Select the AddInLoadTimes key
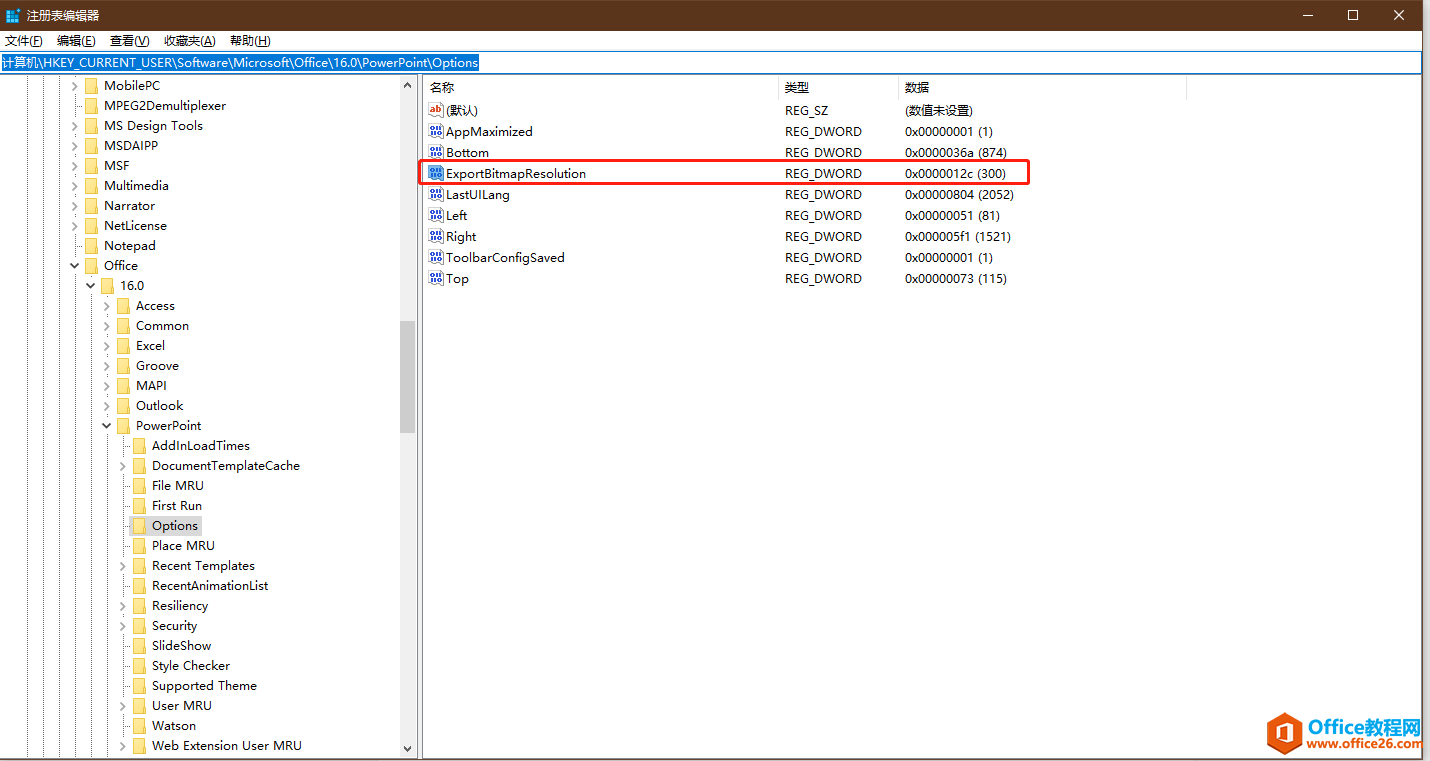This screenshot has height=761, width=1430. click(201, 445)
